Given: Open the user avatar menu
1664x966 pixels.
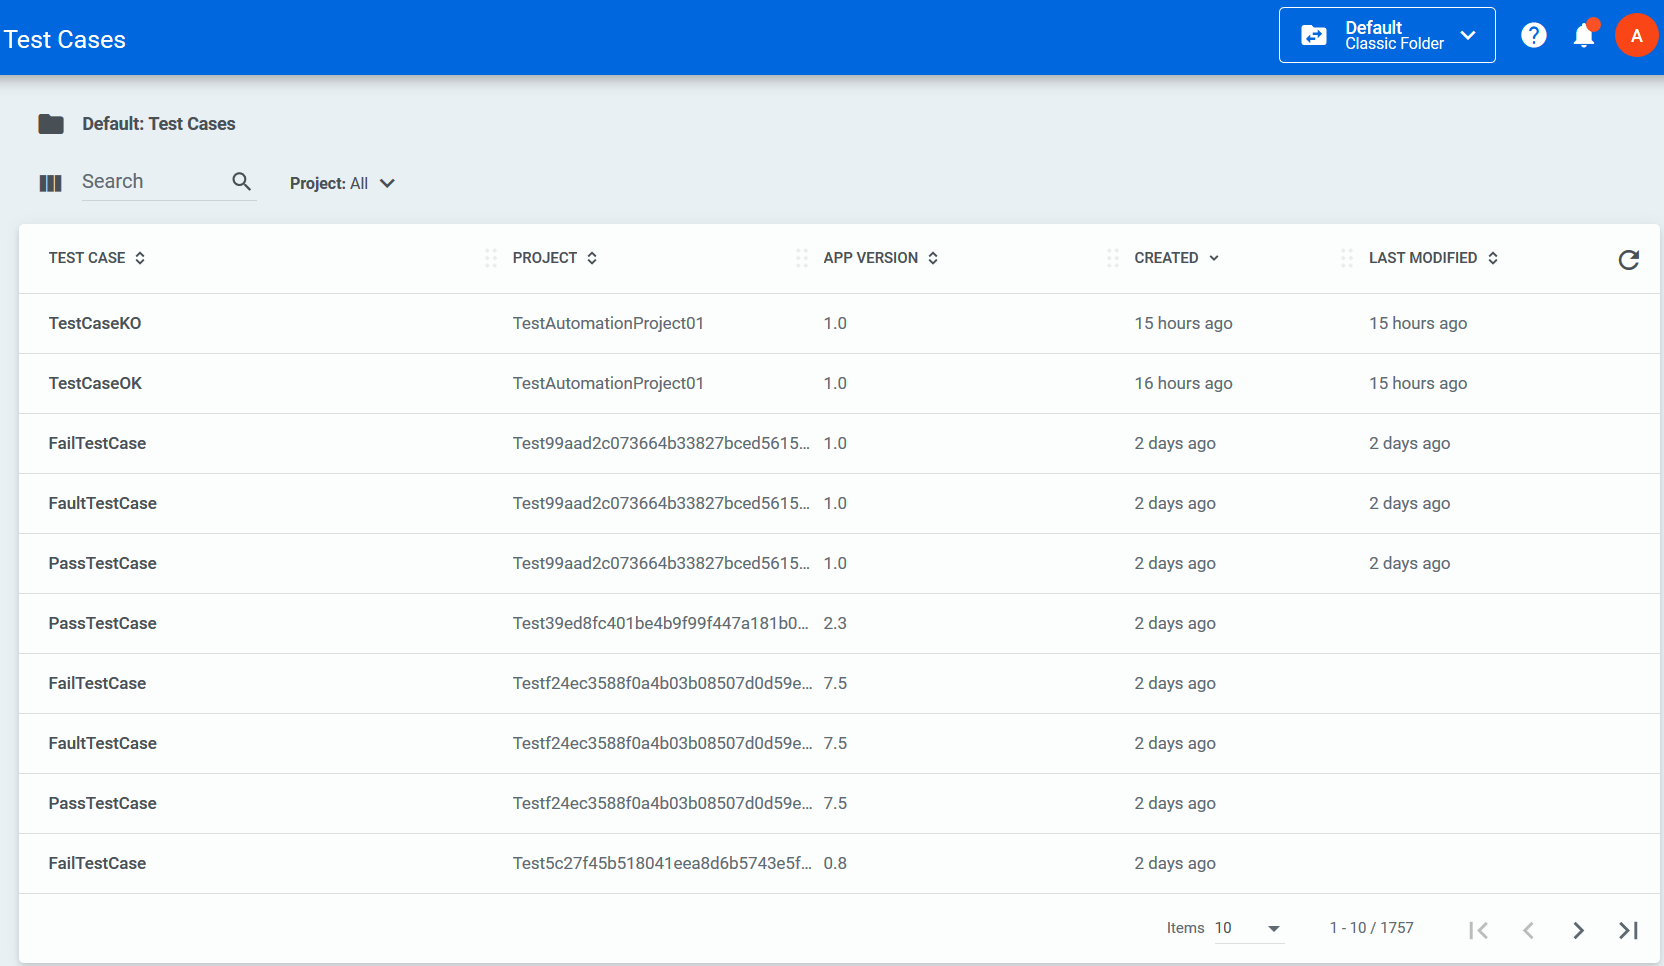Looking at the screenshot, I should pyautogui.click(x=1636, y=35).
